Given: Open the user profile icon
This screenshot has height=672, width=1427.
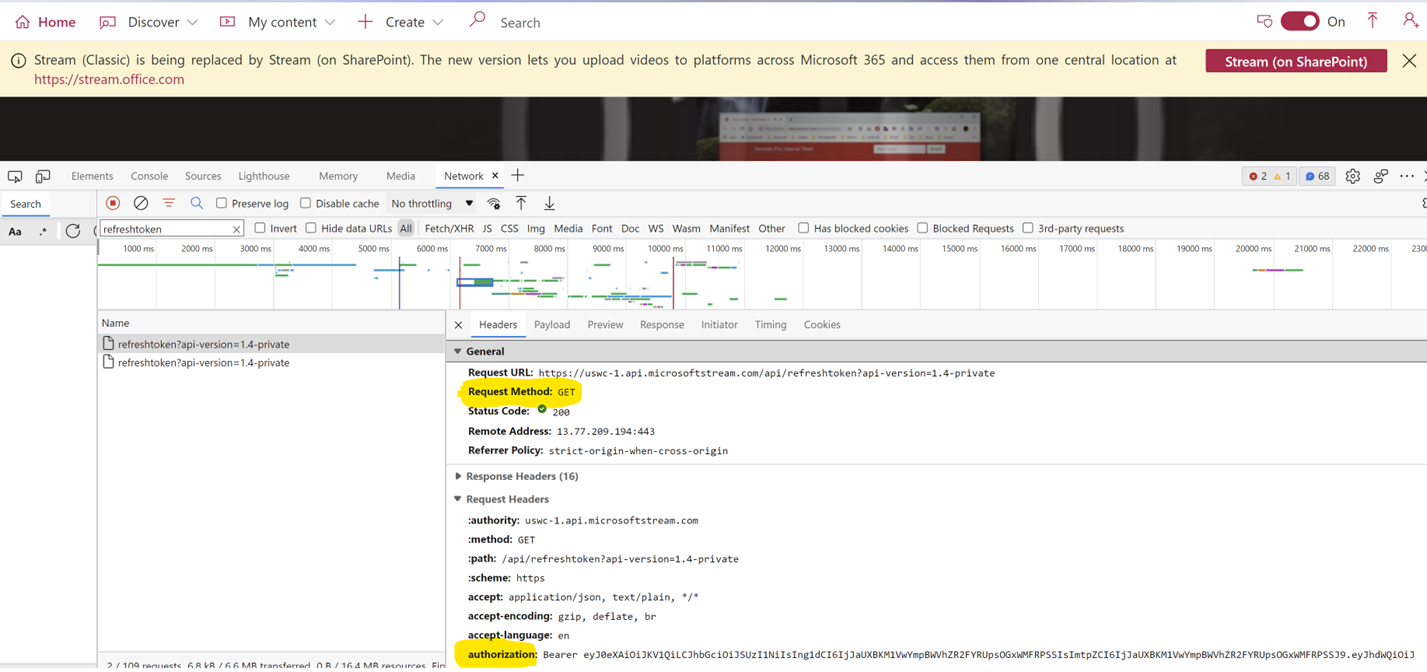Looking at the screenshot, I should point(1410,20).
